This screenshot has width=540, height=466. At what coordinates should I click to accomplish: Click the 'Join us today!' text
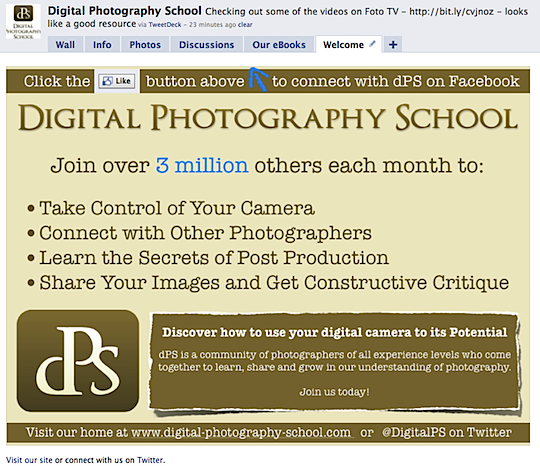334,392
